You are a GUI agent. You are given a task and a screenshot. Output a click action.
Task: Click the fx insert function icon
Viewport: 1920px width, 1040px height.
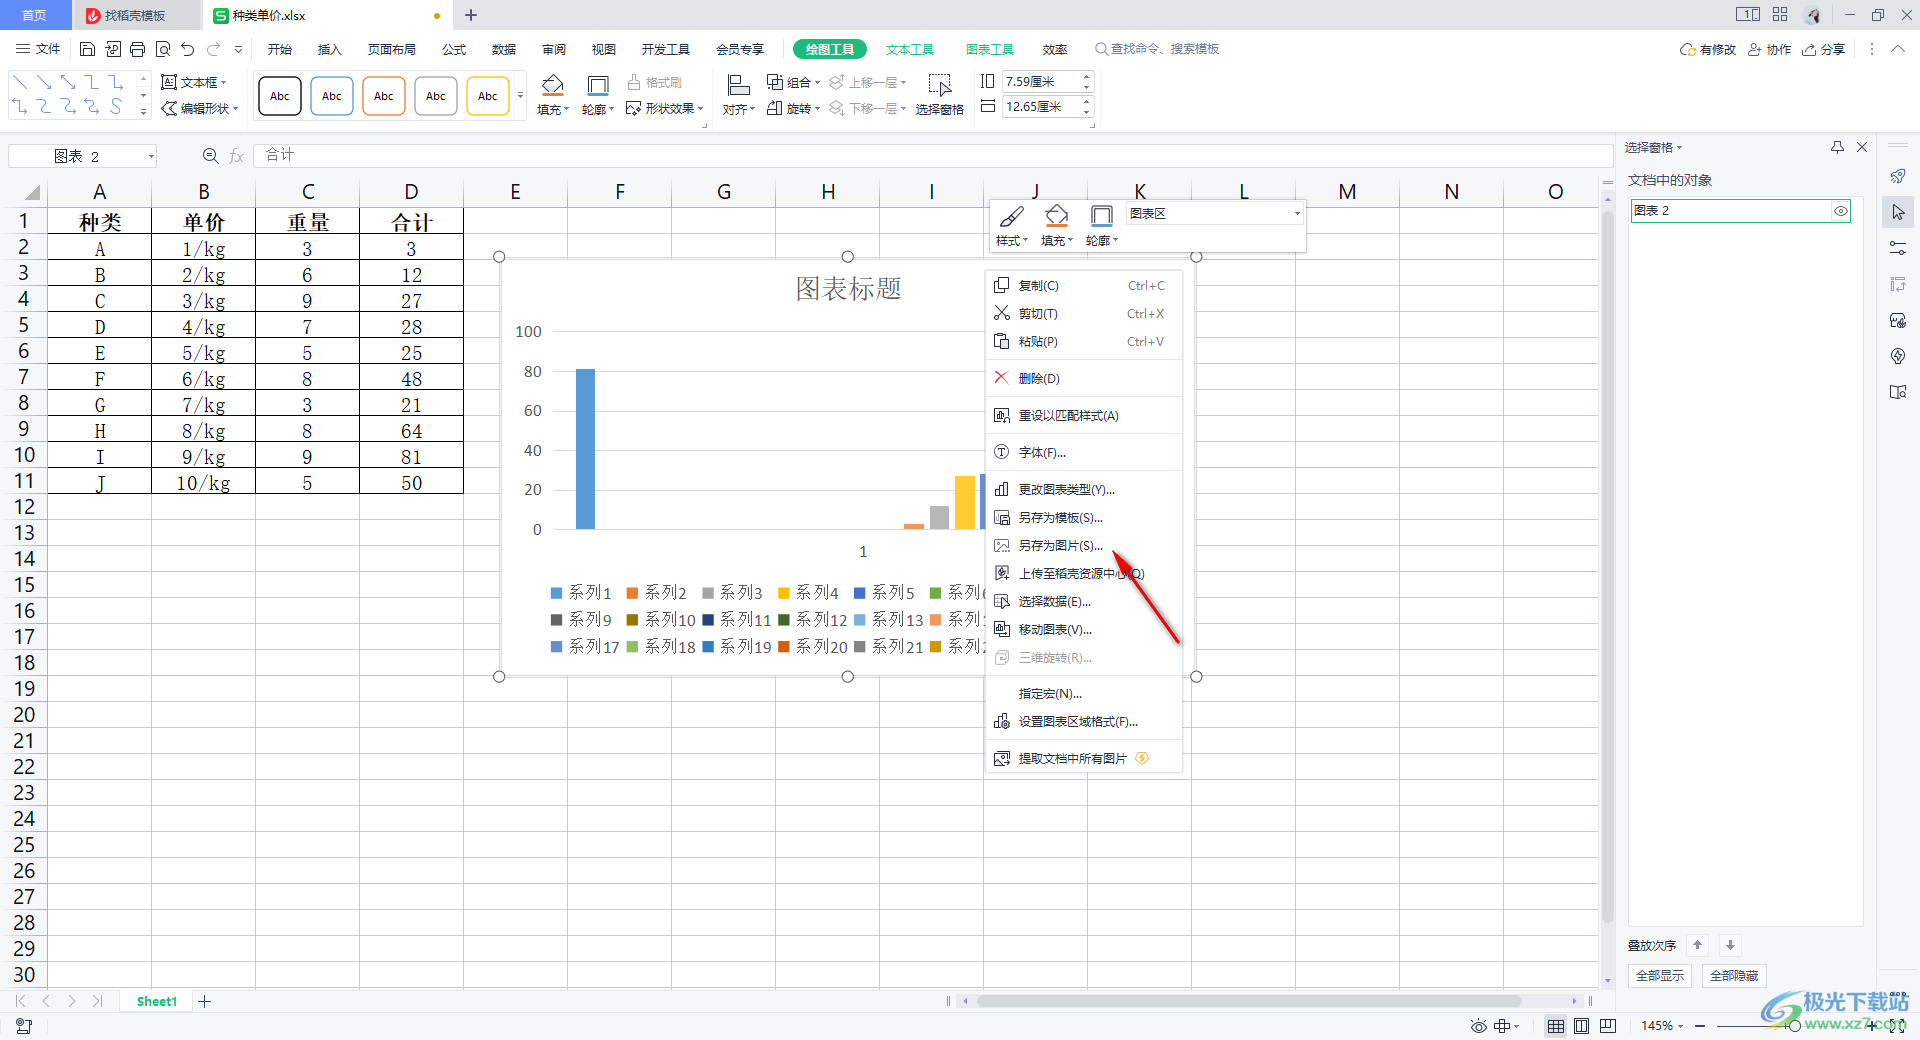237,156
